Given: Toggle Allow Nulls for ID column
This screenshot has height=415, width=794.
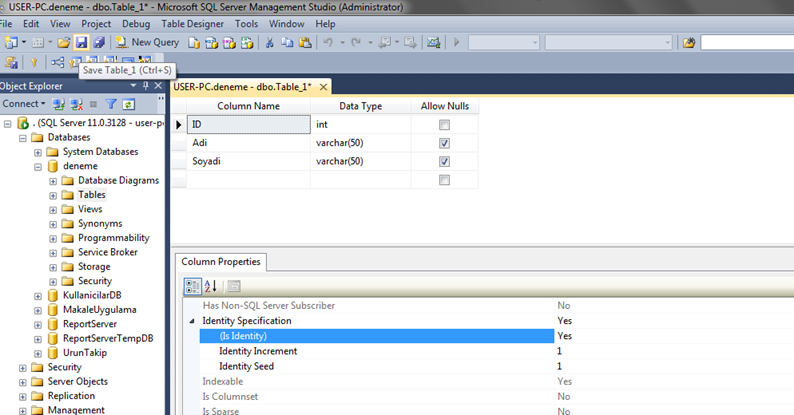Looking at the screenshot, I should click(x=444, y=124).
